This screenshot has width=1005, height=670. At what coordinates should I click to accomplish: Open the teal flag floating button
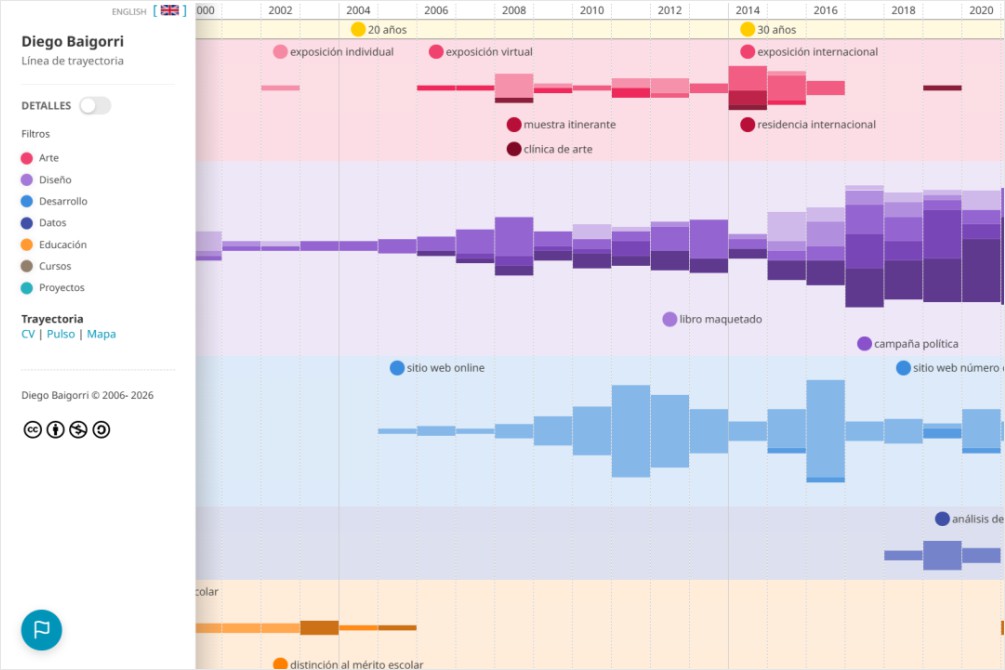(42, 630)
